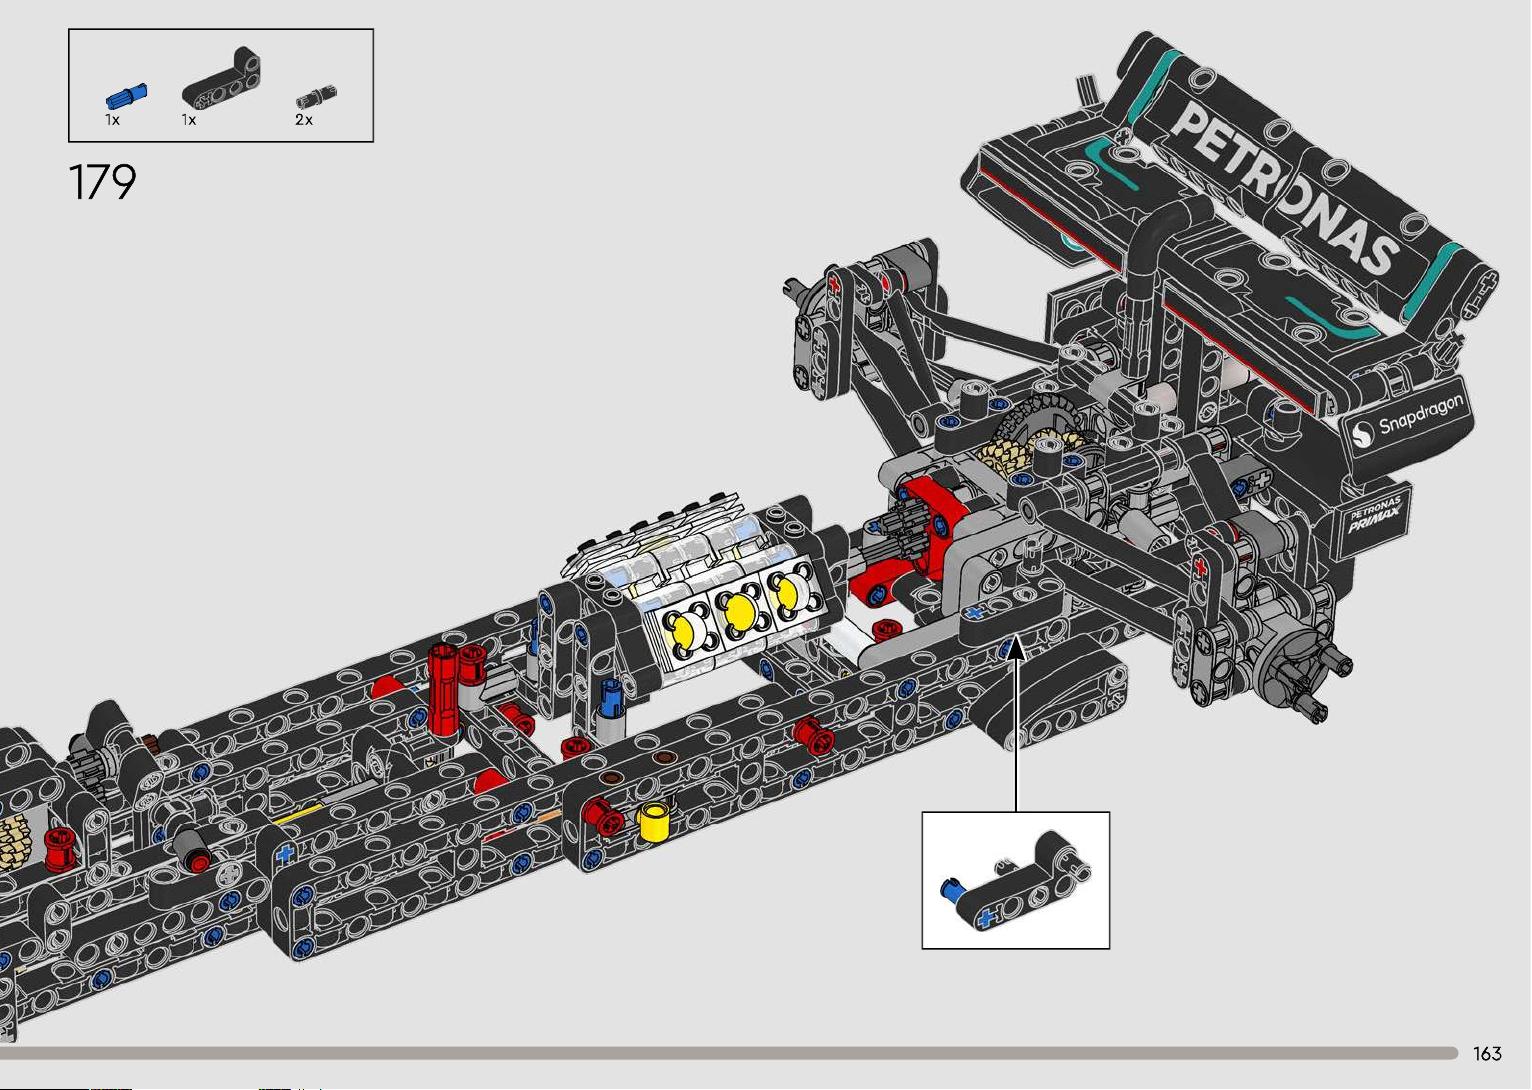The height and width of the screenshot is (1090, 1532).
Task: Click the grey pin part in parts box
Action: click(x=316, y=97)
